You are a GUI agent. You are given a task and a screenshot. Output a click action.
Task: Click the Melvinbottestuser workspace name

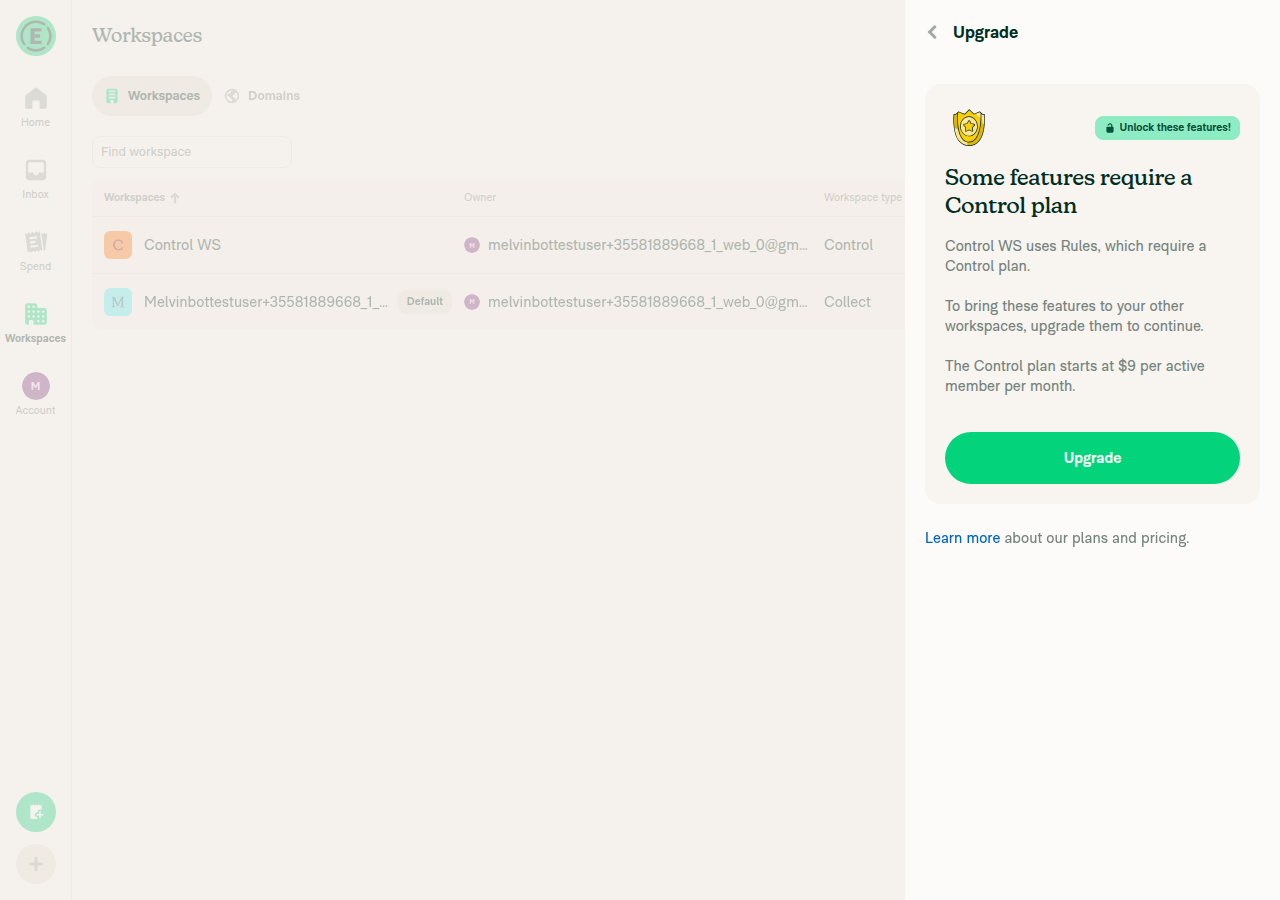click(266, 302)
